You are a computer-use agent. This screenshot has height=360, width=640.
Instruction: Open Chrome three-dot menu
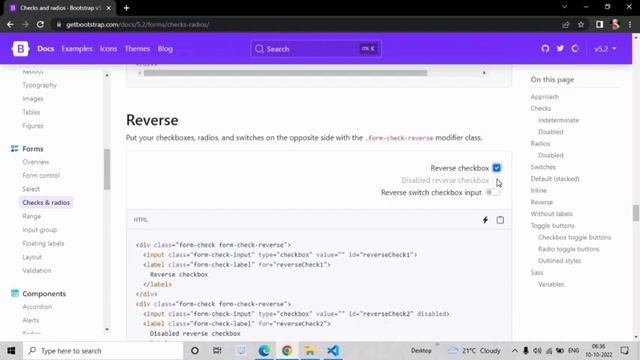coord(630,24)
